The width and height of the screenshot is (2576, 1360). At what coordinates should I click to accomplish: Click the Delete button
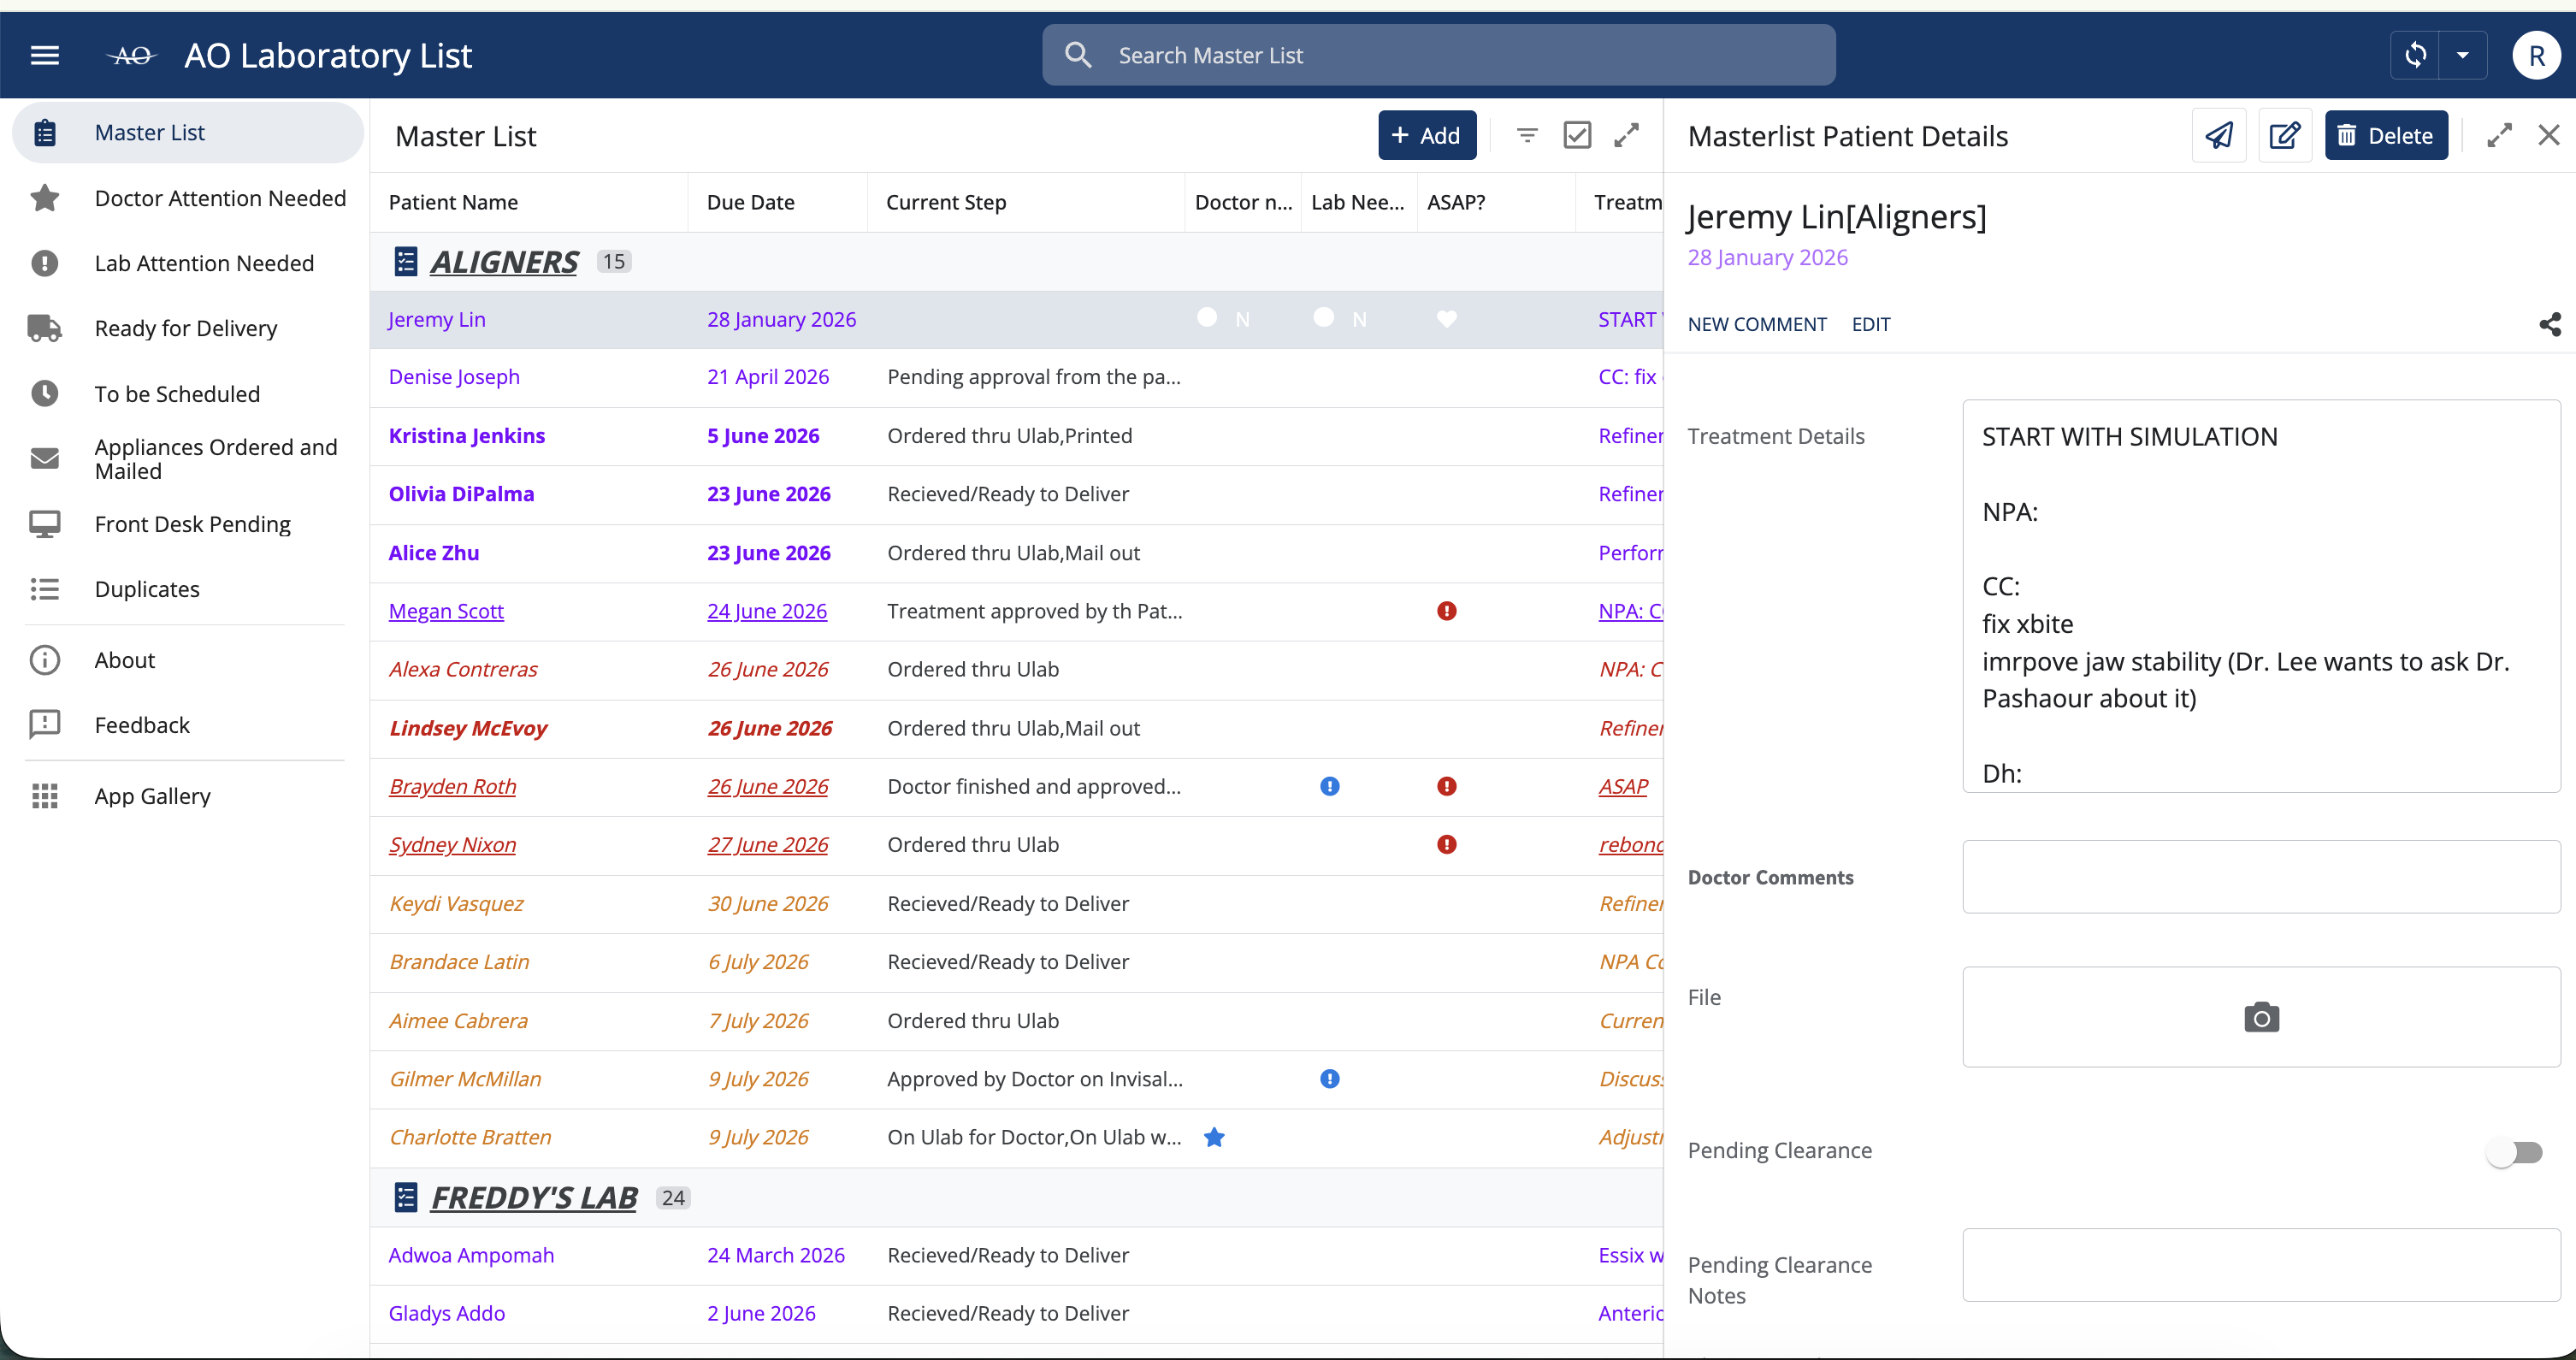click(x=2386, y=135)
